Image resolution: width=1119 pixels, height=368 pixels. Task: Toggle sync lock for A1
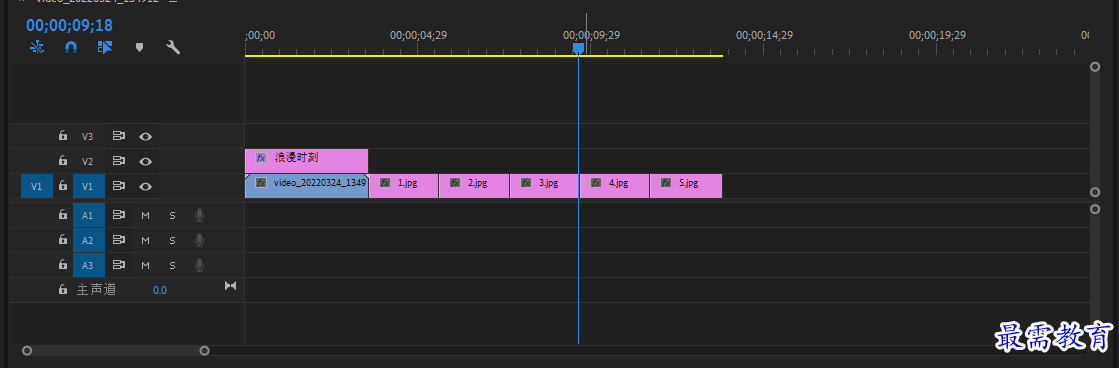(118, 215)
